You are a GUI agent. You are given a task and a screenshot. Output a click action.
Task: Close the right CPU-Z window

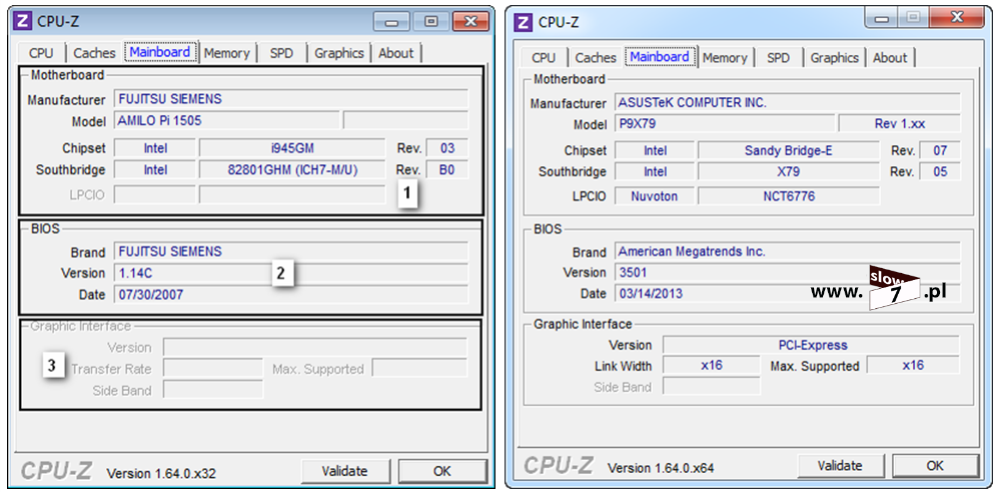click(x=957, y=18)
